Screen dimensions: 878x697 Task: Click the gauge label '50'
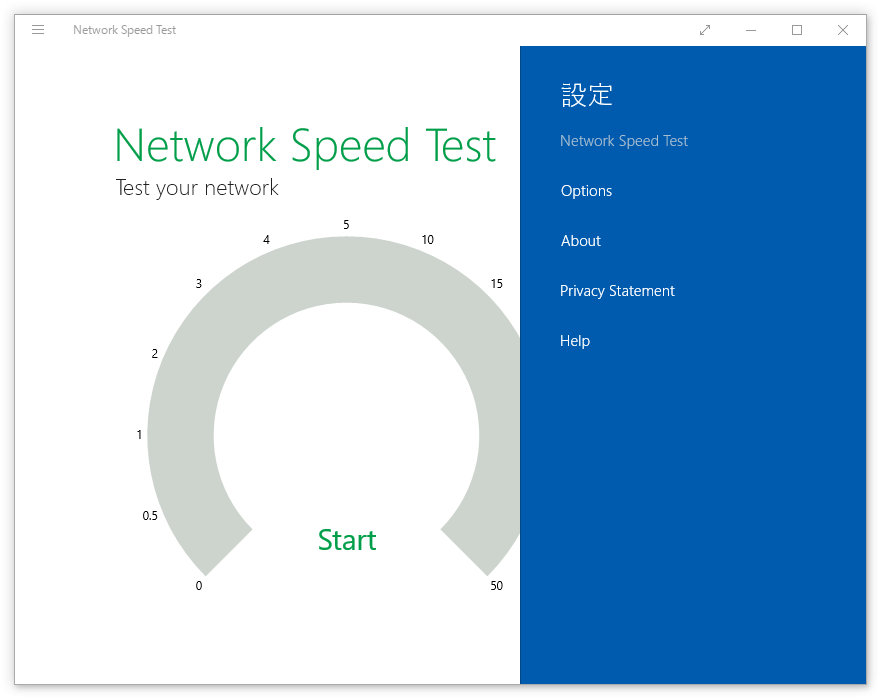pos(496,586)
